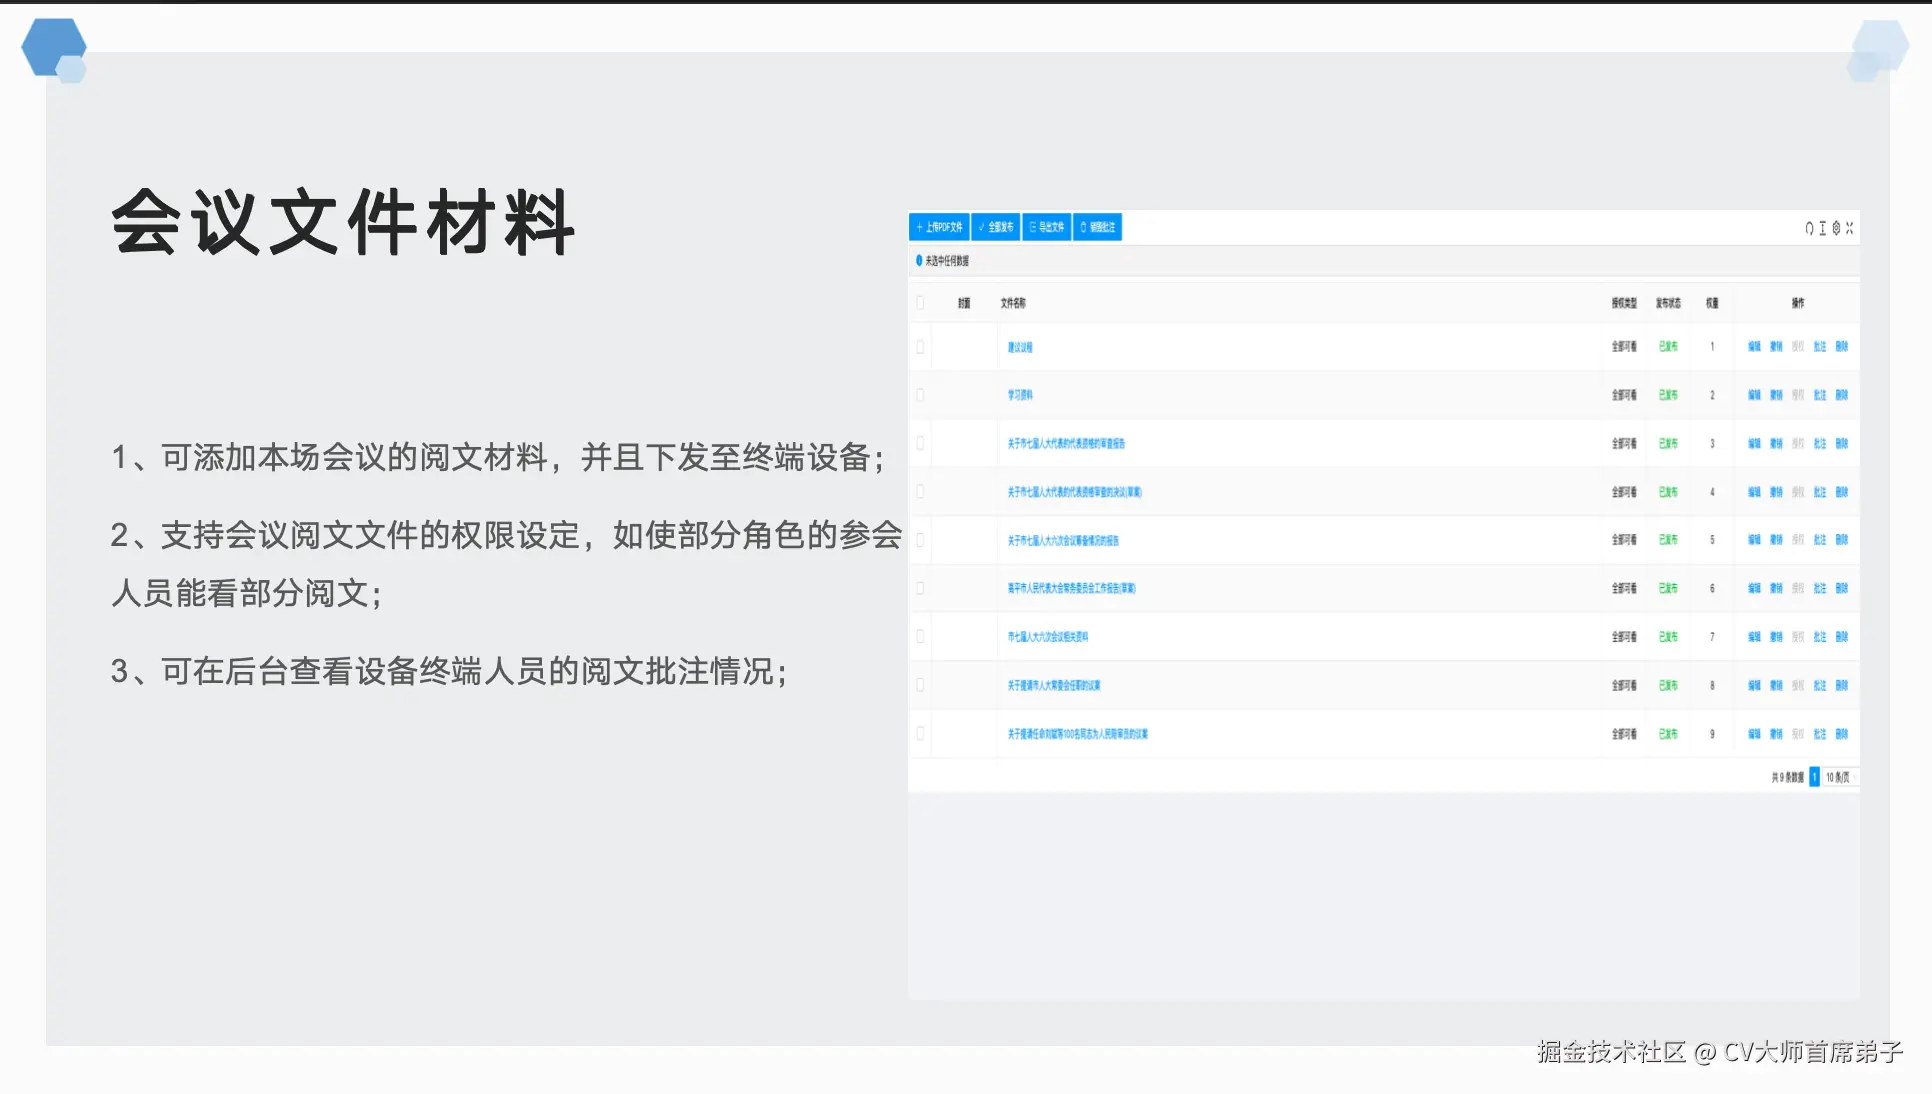Select page 1 in the pagination control
This screenshot has height=1094, width=1932.
click(x=1813, y=776)
